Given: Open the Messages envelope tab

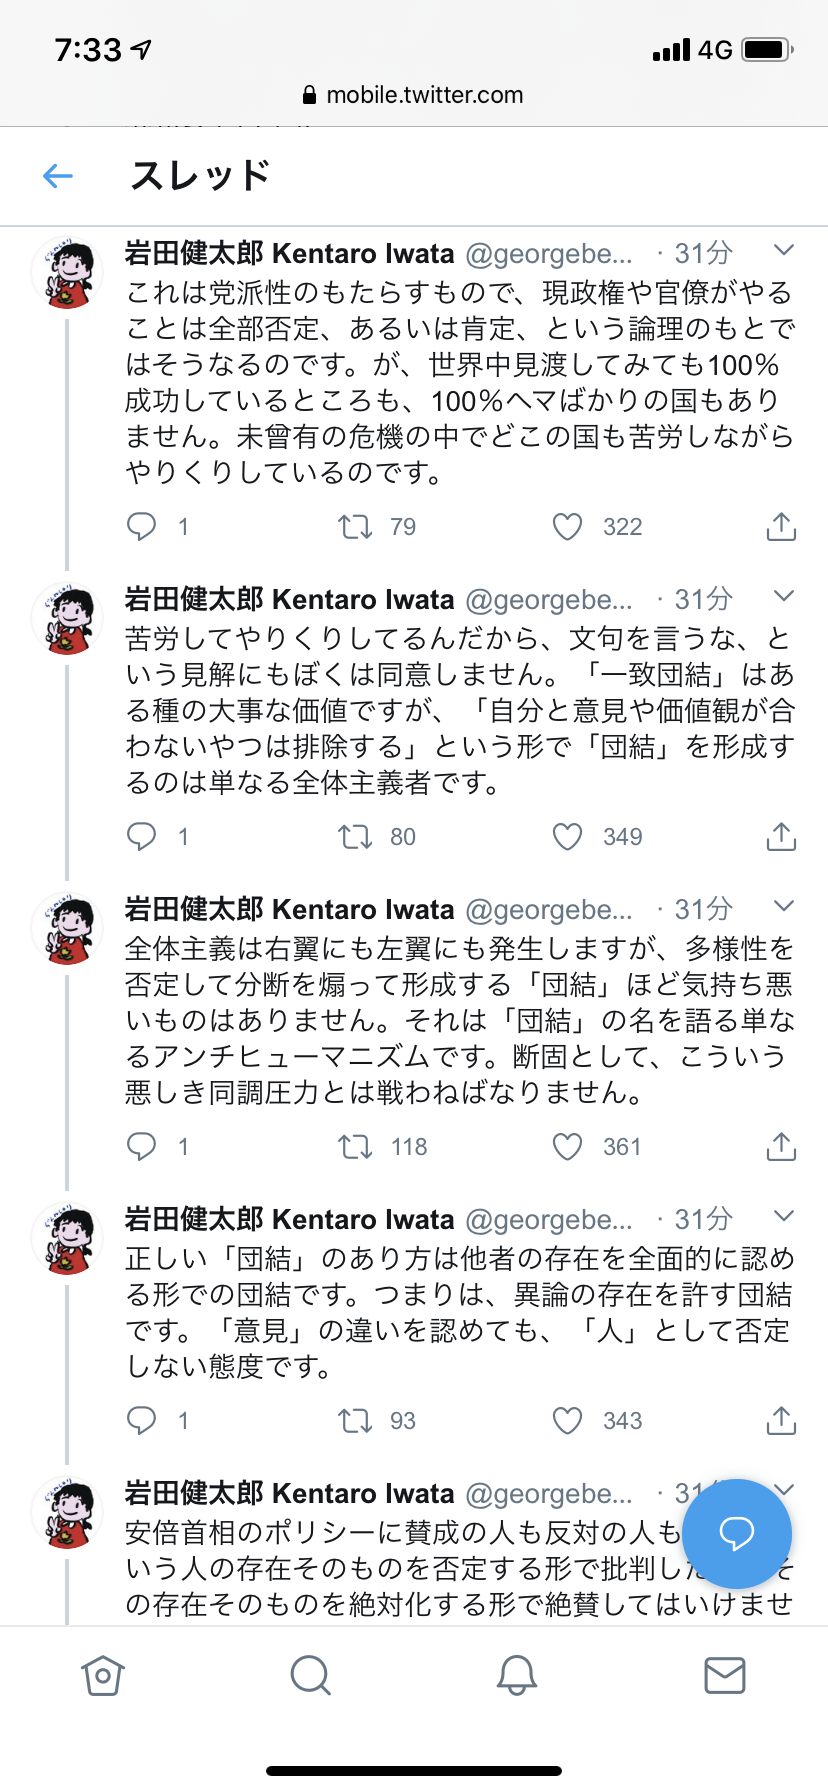Looking at the screenshot, I should (x=724, y=1675).
